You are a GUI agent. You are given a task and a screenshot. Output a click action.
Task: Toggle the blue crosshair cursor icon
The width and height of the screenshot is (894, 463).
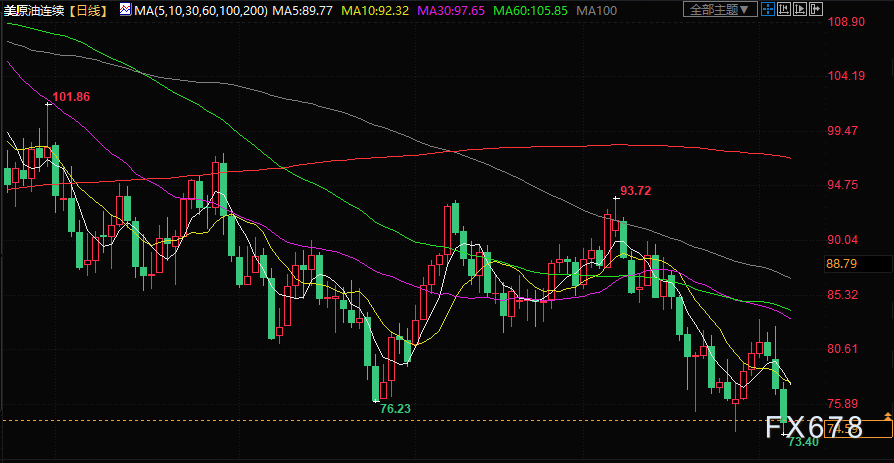point(768,9)
